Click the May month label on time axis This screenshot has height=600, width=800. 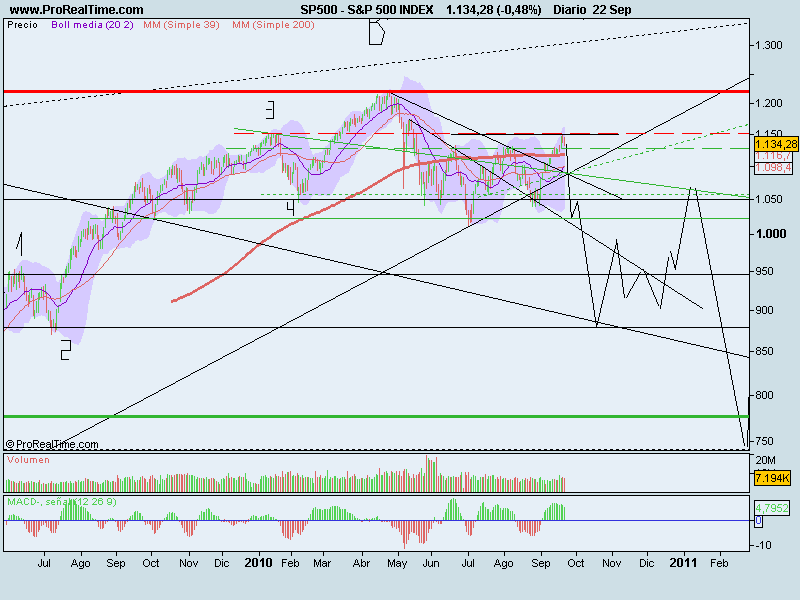tap(397, 563)
